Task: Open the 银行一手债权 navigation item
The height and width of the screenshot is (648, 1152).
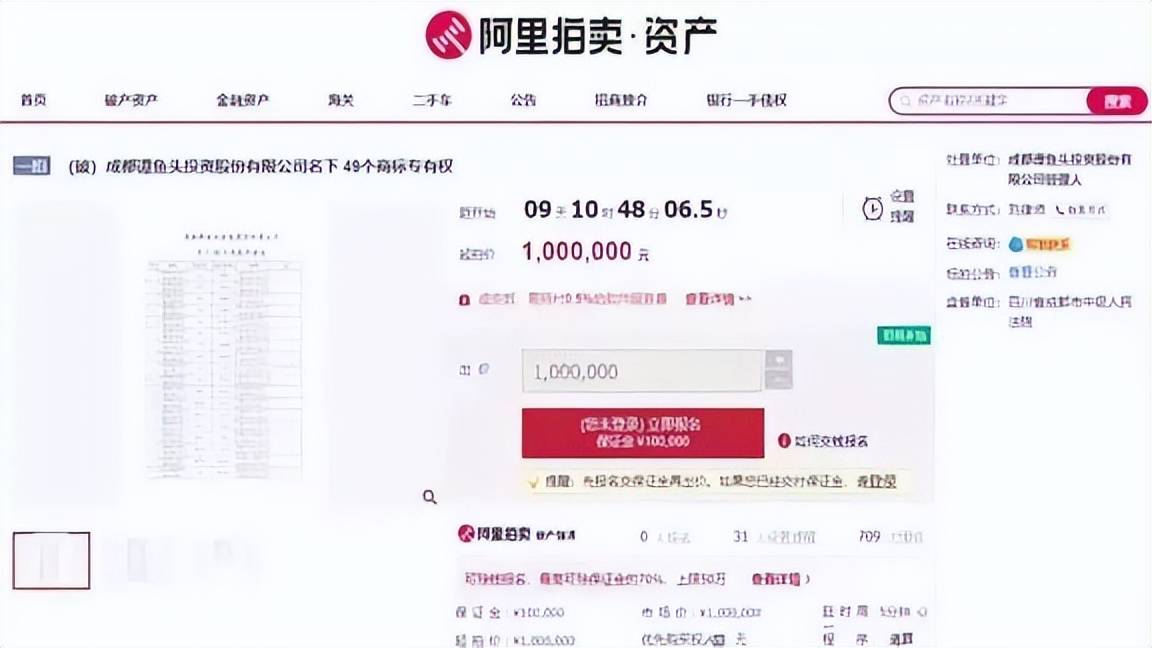Action: pos(746,100)
